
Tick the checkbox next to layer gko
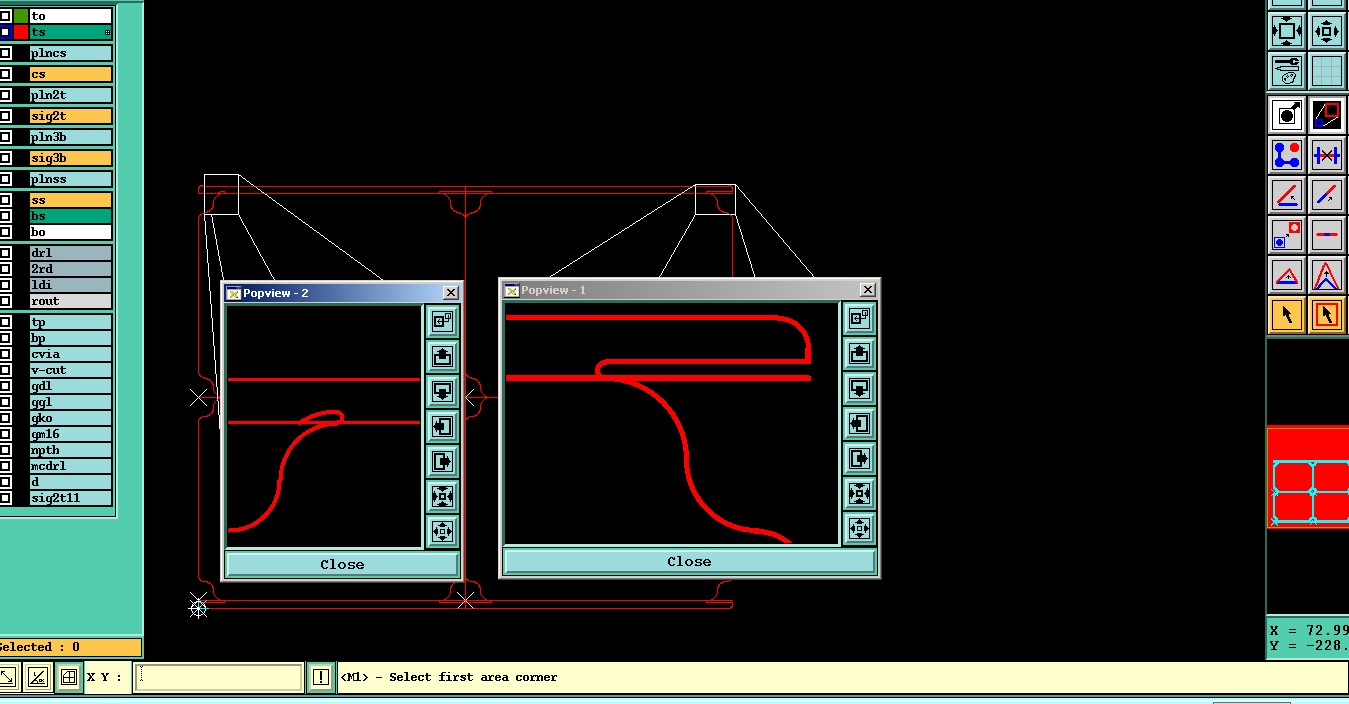click(5, 418)
